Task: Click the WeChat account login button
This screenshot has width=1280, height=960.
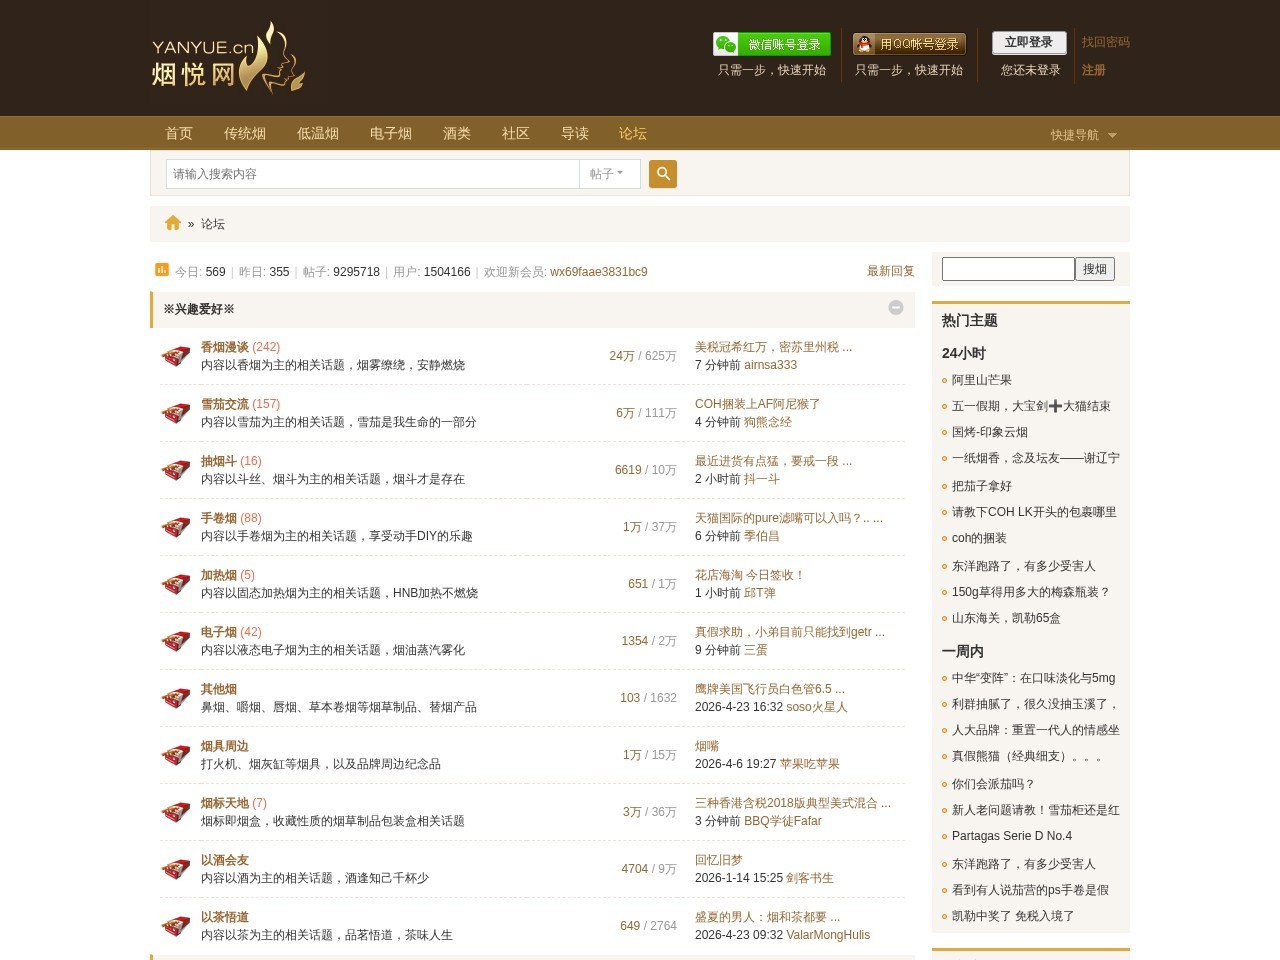Action: (771, 44)
